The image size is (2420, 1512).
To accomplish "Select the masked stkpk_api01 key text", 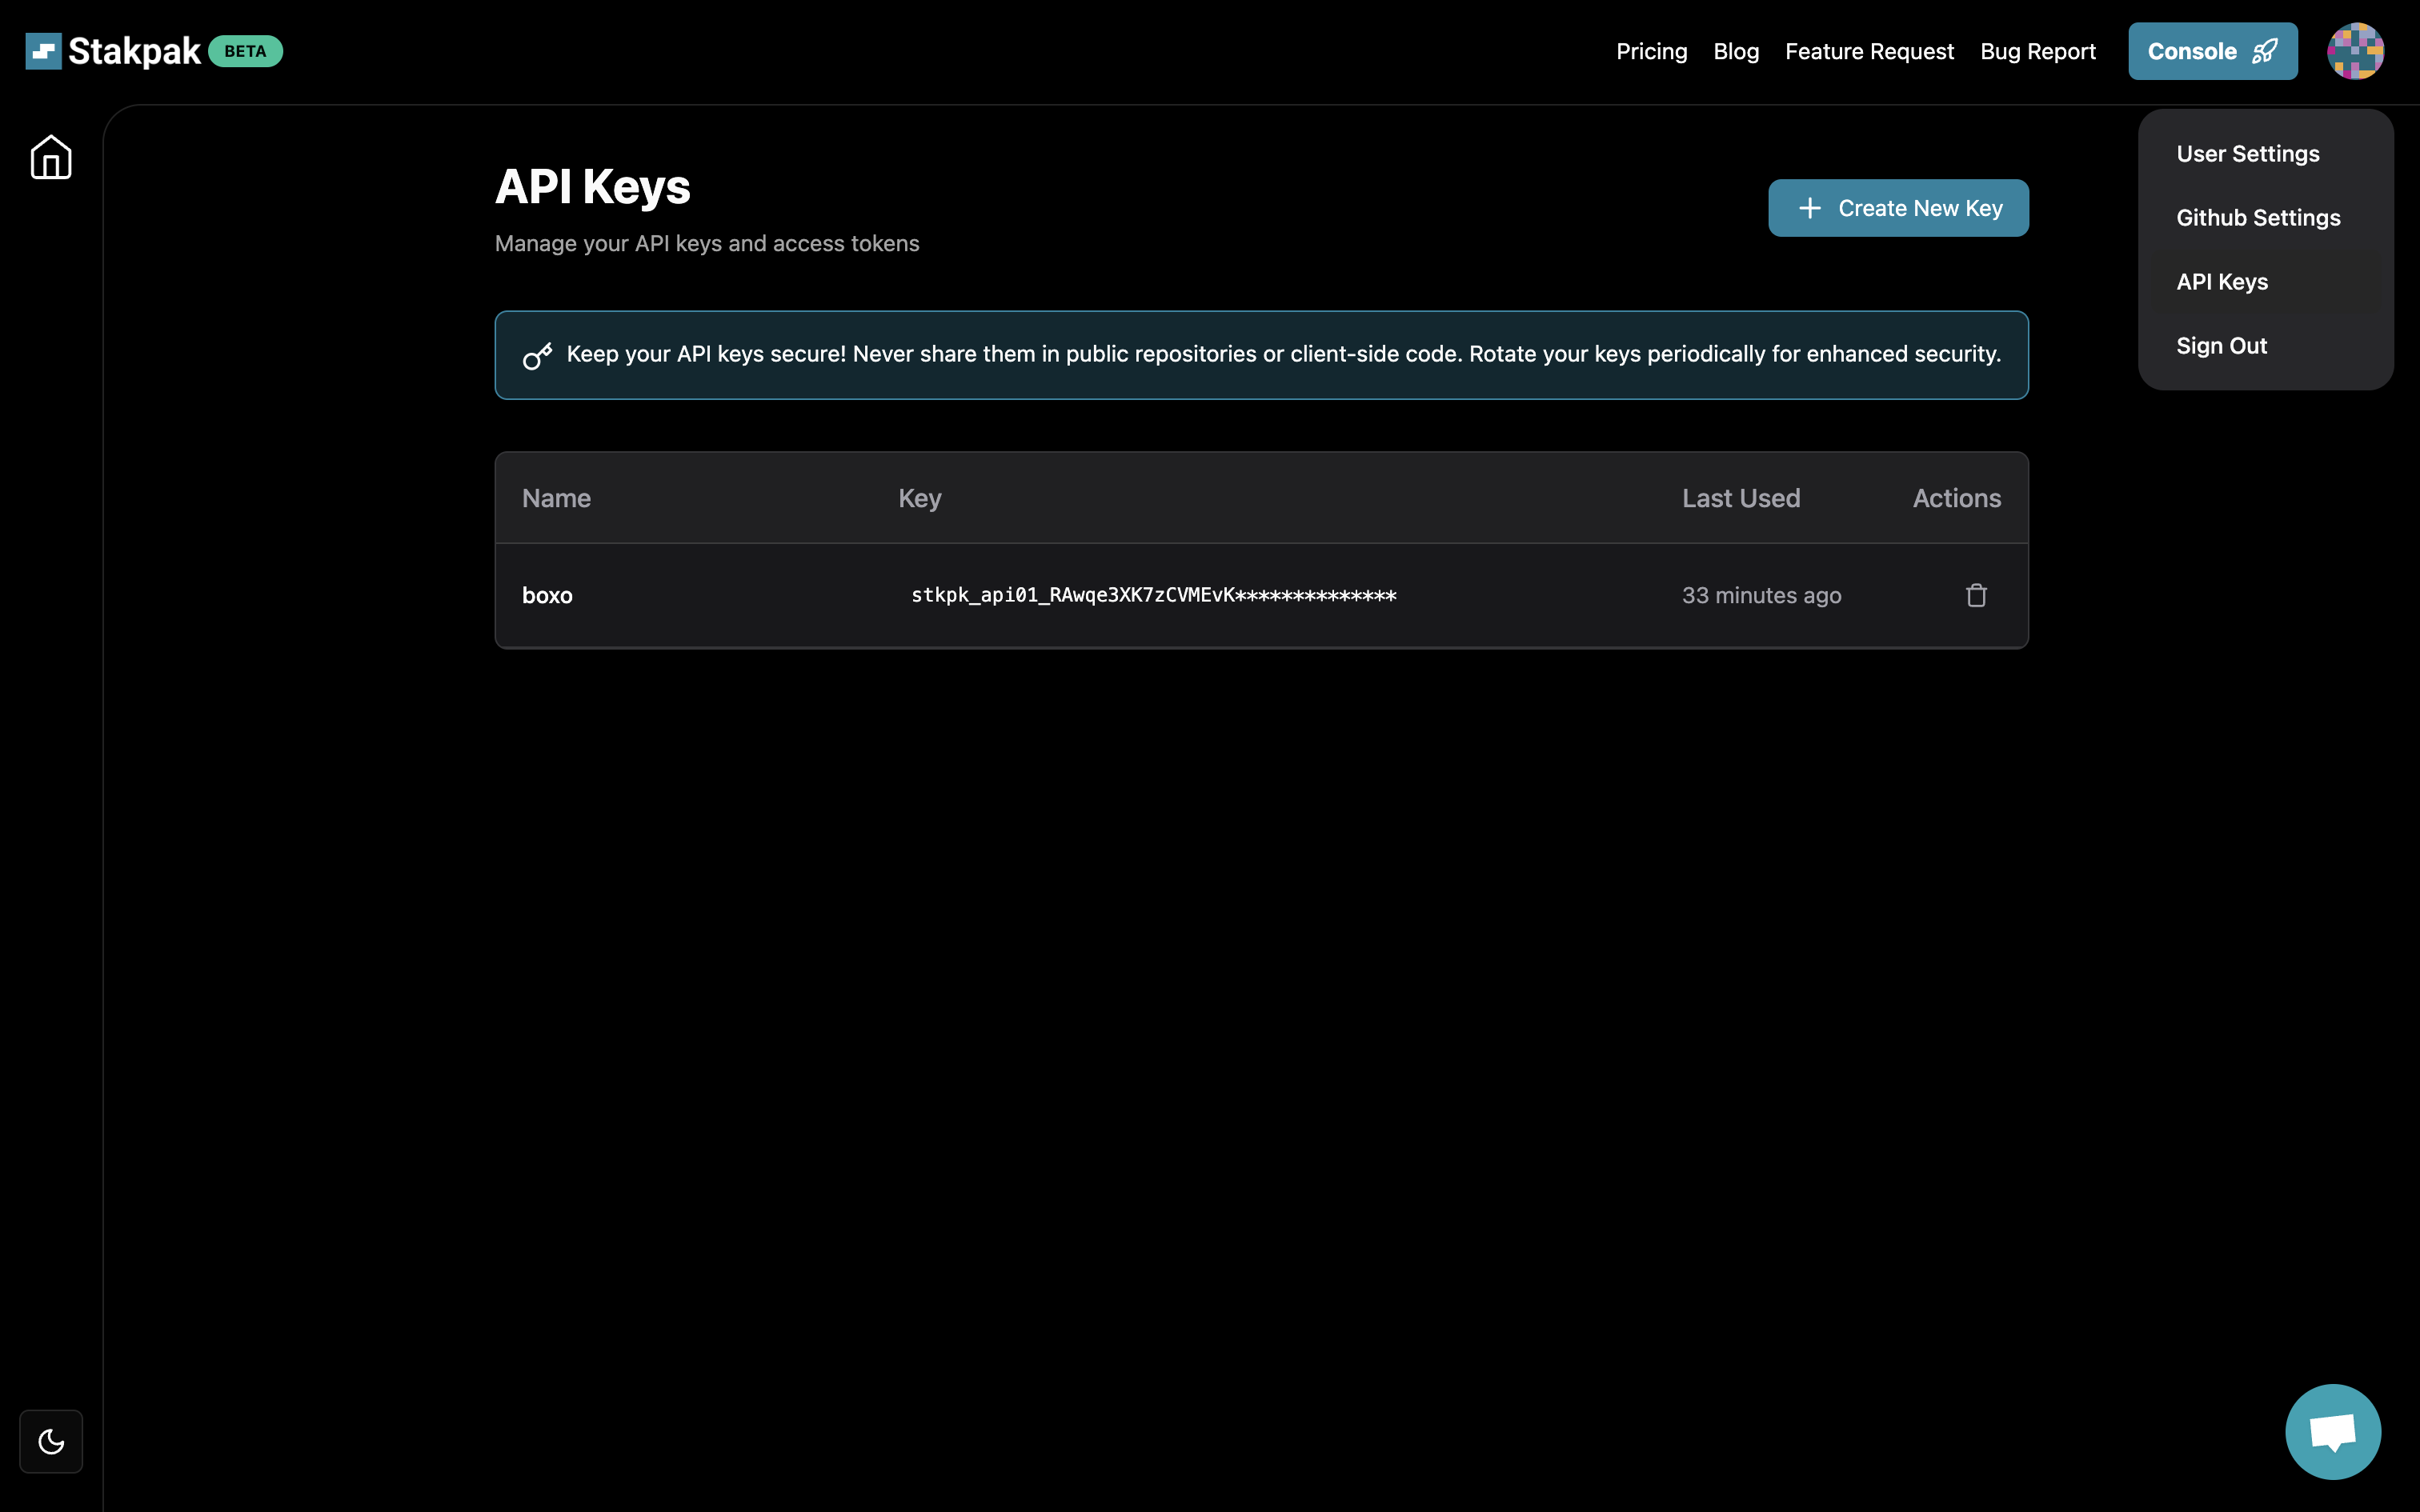I will coord(1153,595).
